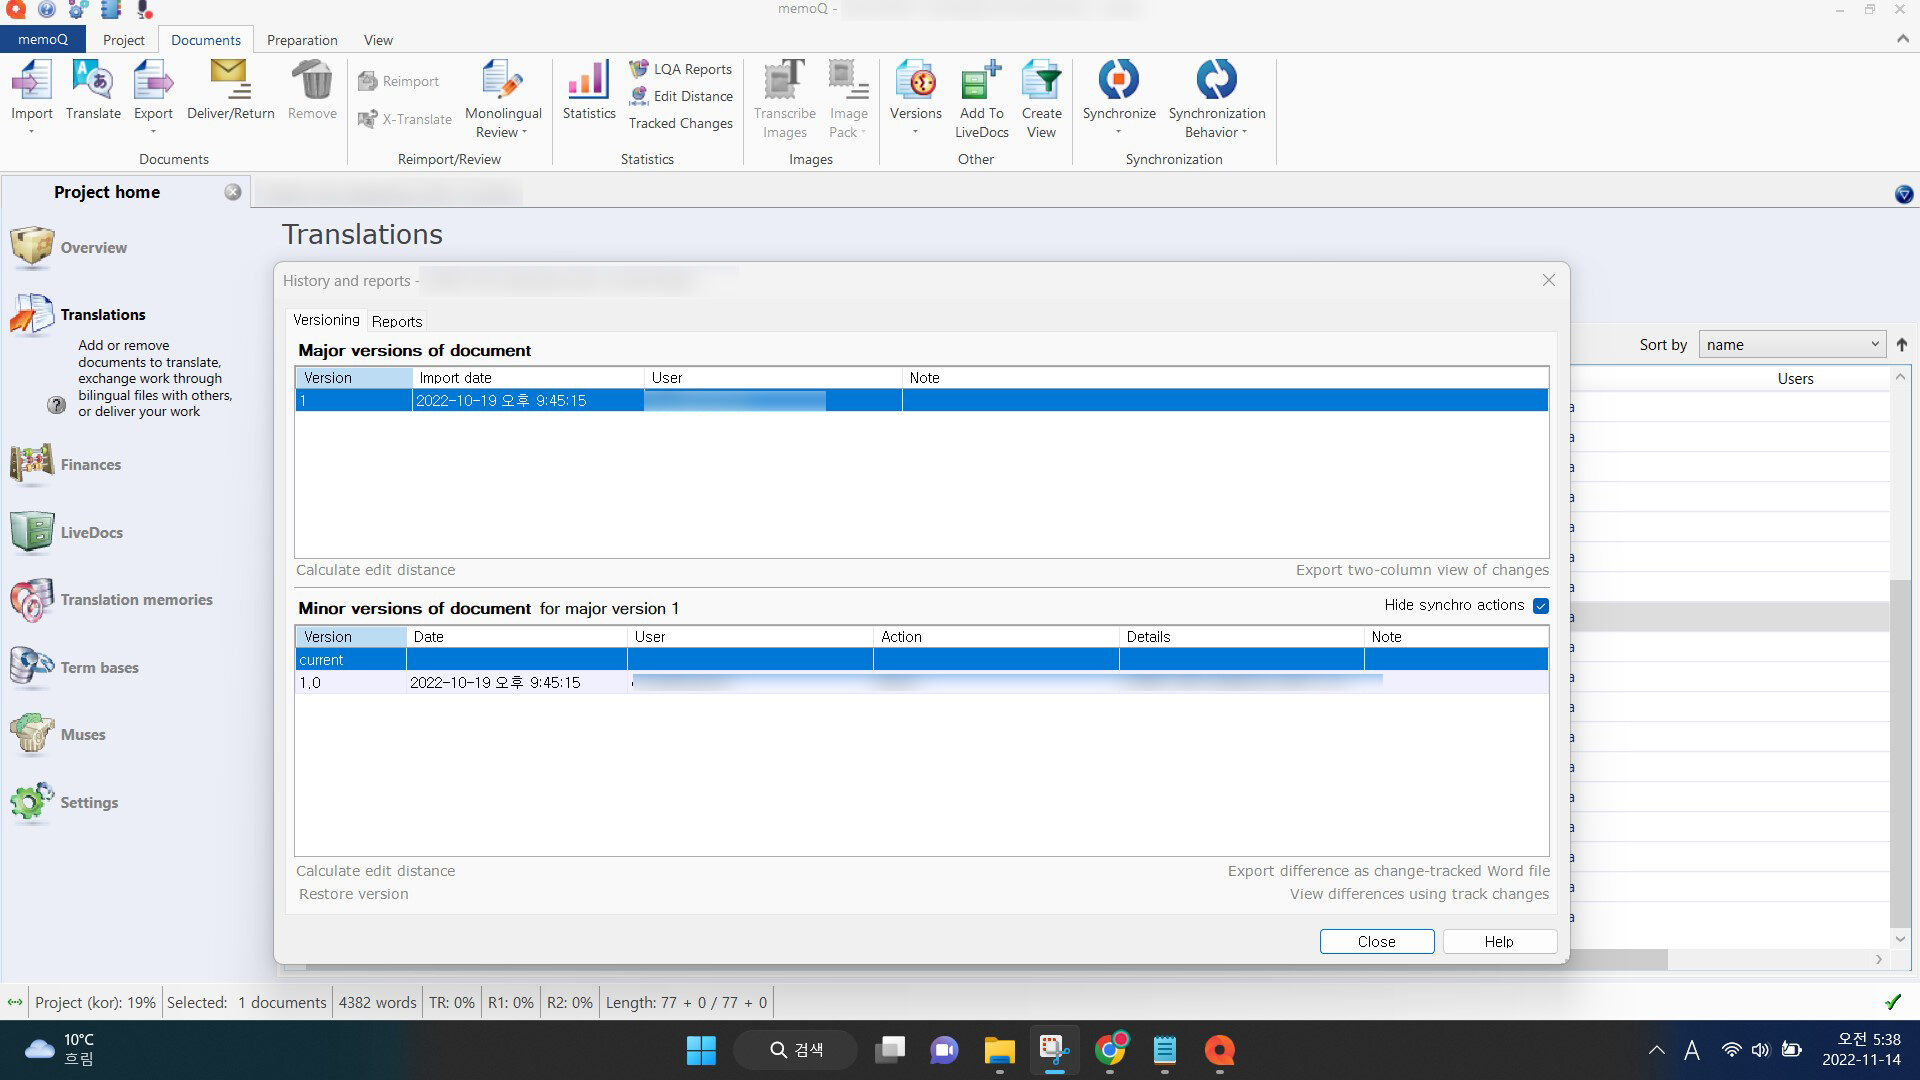Switch to the Documents ribbon tab

click(206, 40)
